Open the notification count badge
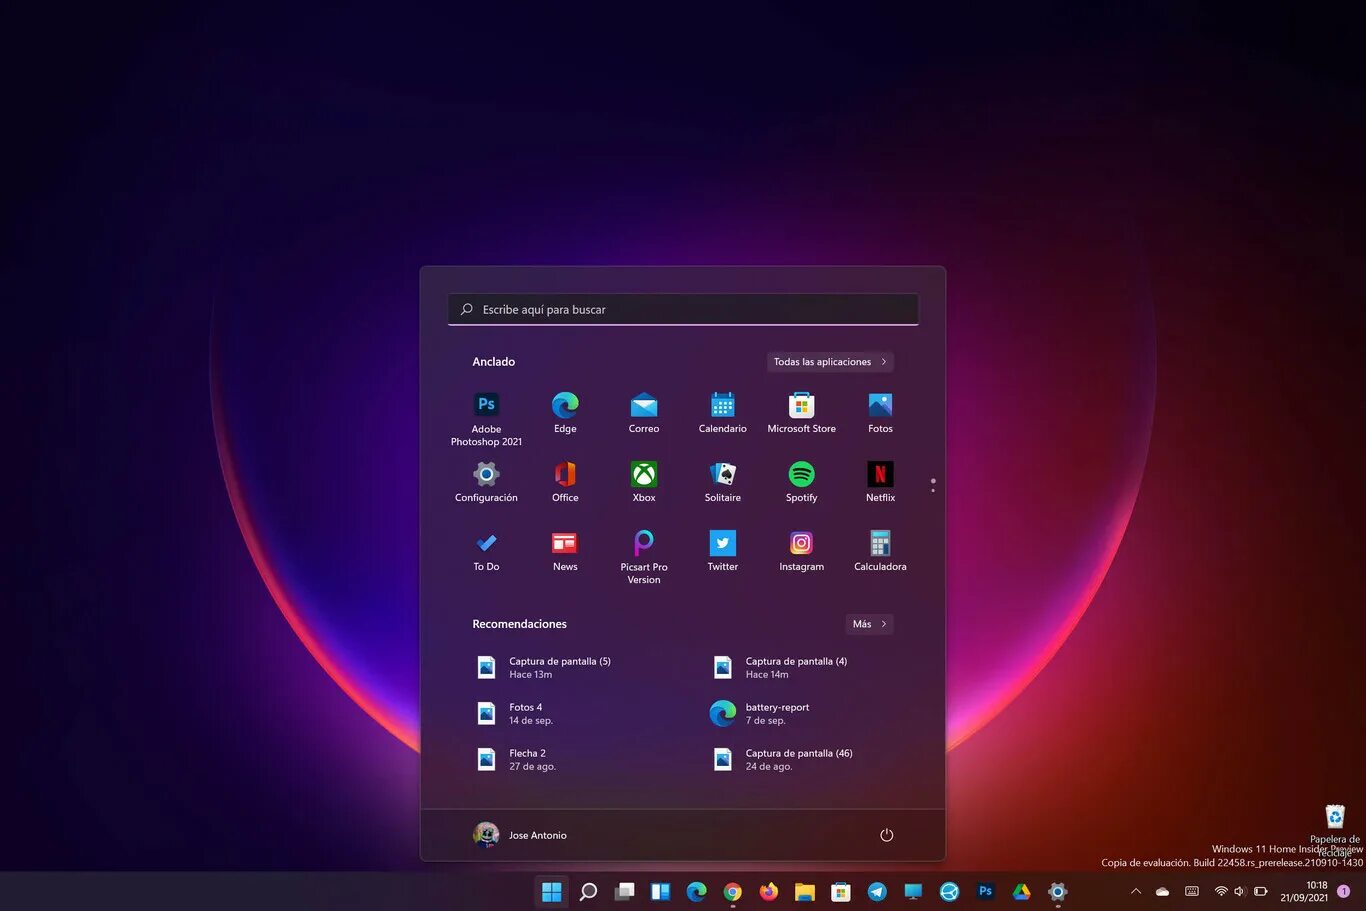Viewport: 1366px width, 911px height. [1343, 891]
